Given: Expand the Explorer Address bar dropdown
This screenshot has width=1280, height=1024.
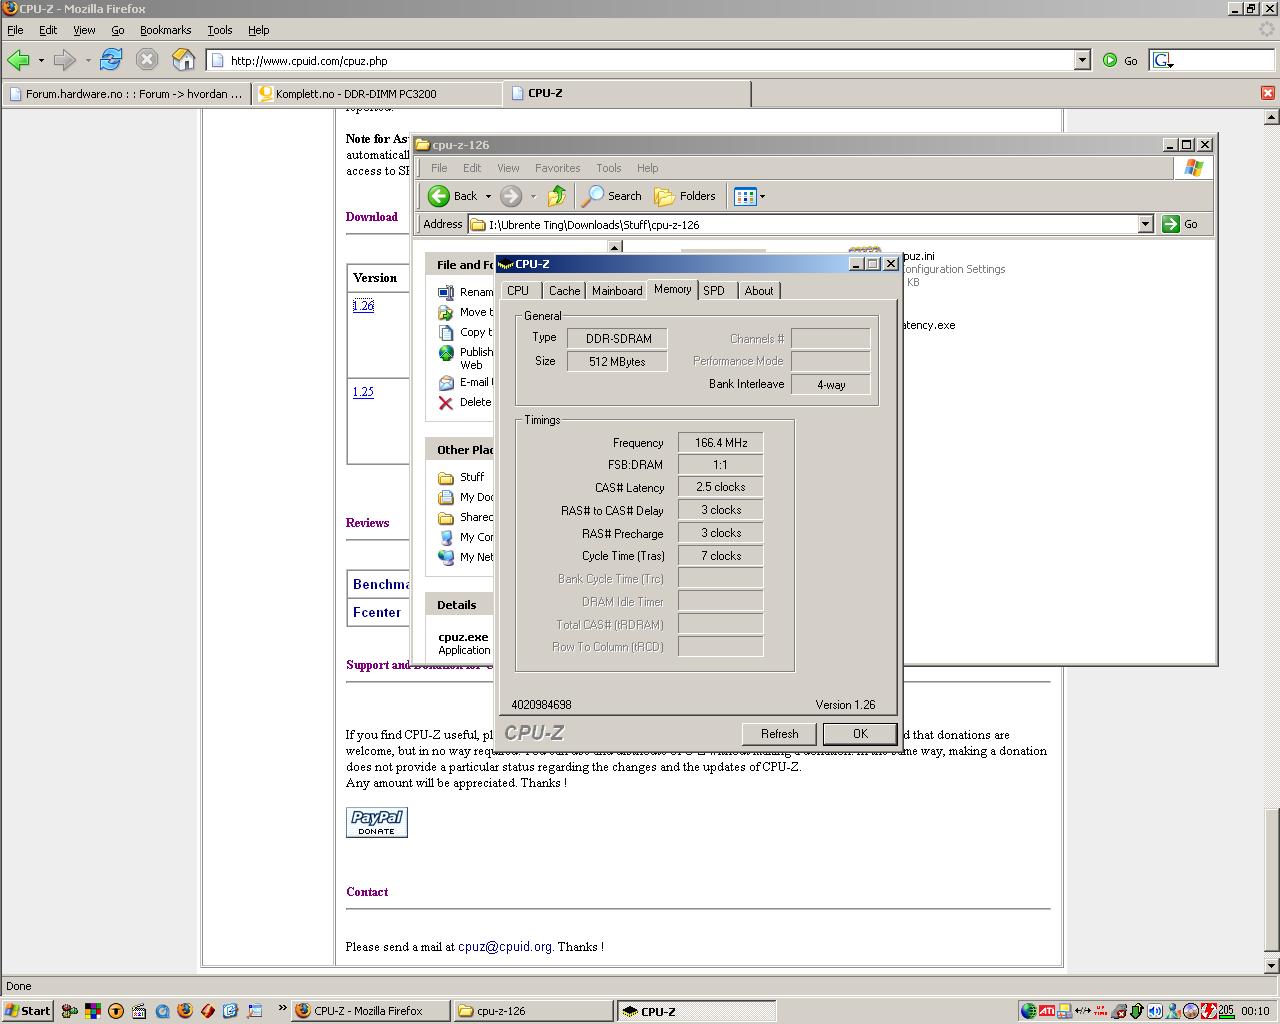Looking at the screenshot, I should [1145, 224].
